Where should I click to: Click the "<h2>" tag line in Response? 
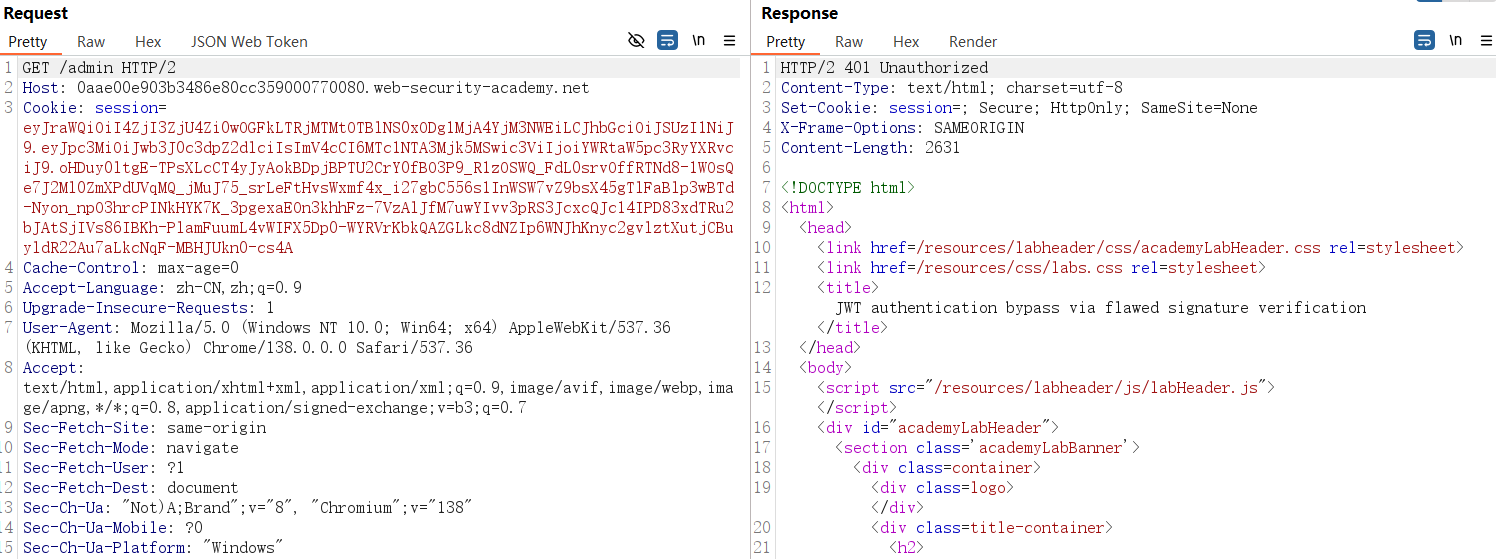[x=907, y=548]
